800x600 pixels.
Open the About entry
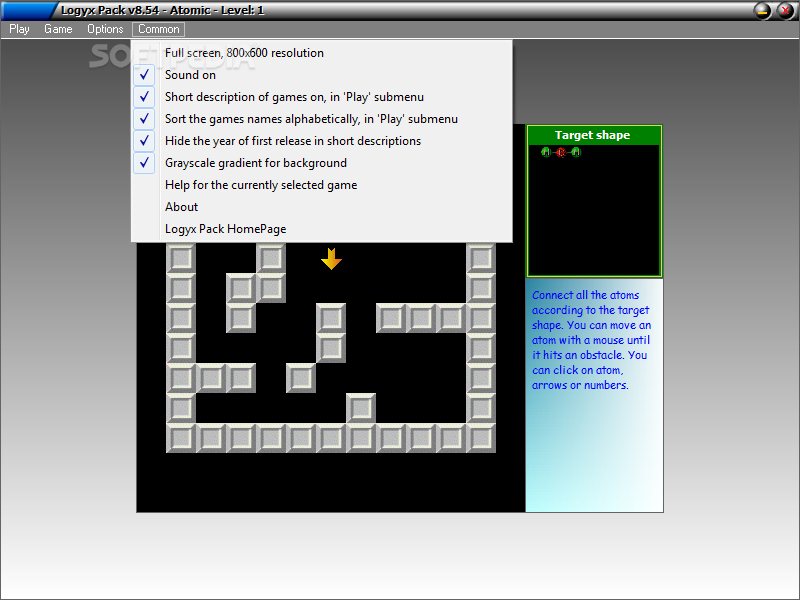(321, 206)
